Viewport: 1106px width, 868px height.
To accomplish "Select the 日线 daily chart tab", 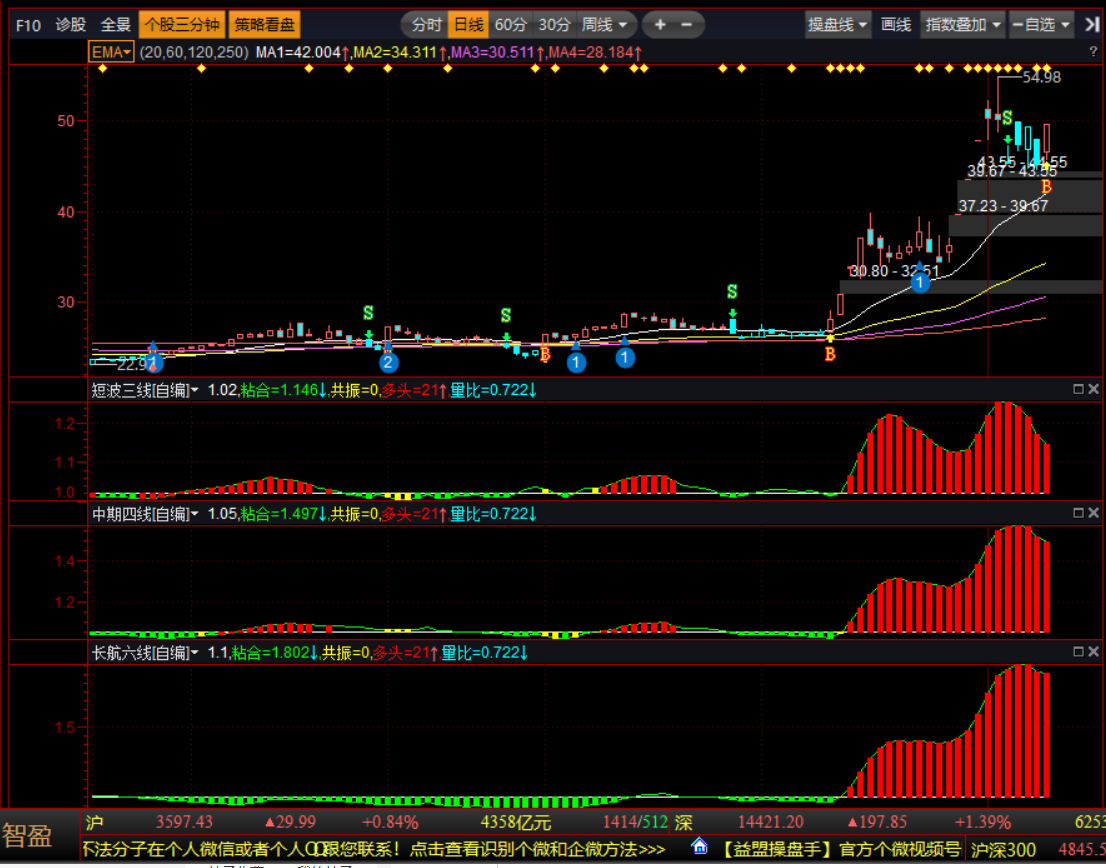I will tap(468, 25).
